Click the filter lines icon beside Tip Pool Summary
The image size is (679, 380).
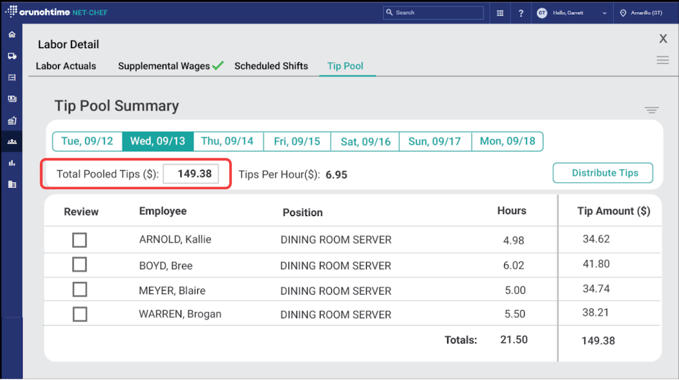tap(651, 110)
